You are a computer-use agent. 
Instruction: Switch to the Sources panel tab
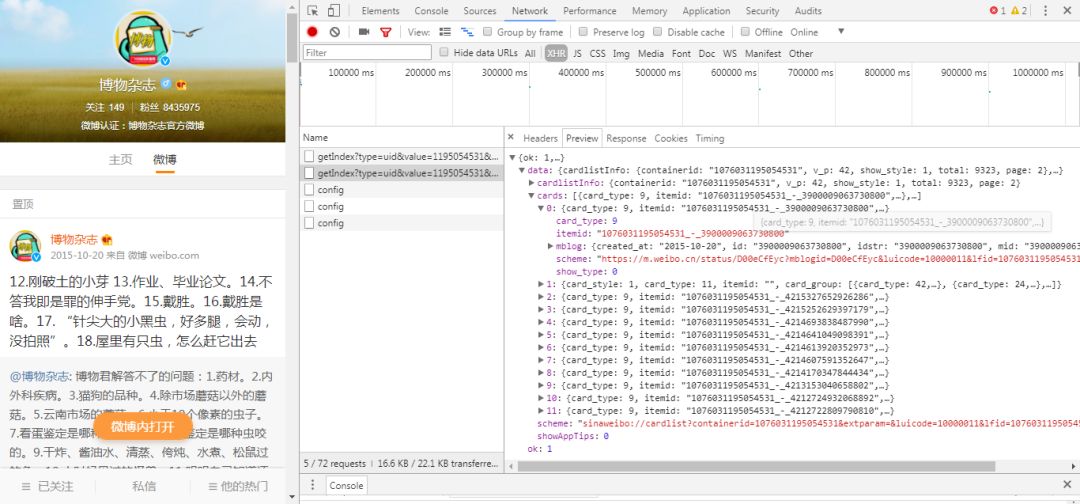[x=479, y=10]
